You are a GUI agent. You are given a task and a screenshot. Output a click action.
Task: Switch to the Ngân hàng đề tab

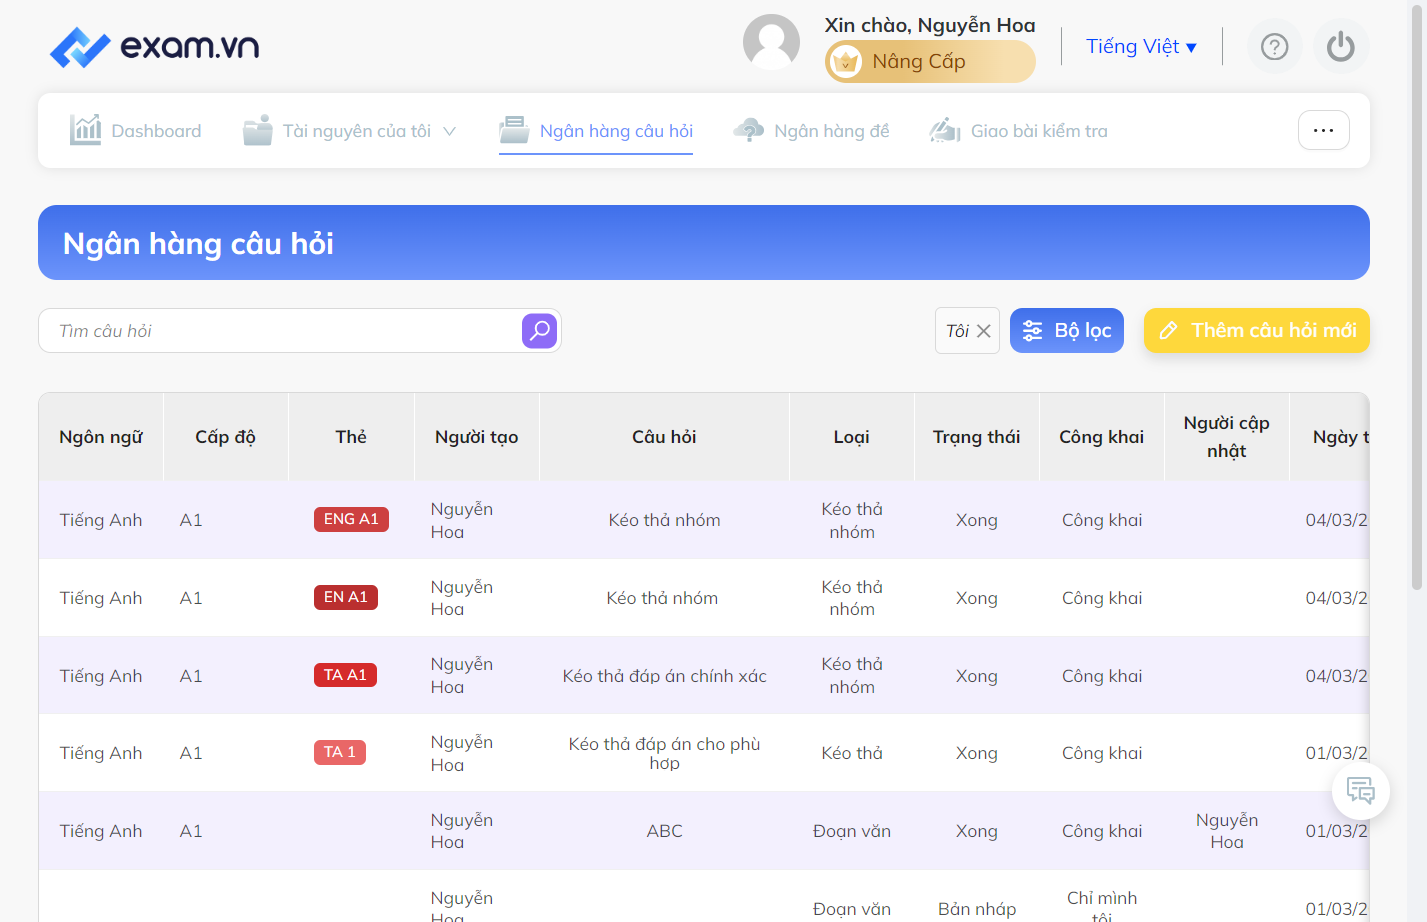tap(811, 131)
